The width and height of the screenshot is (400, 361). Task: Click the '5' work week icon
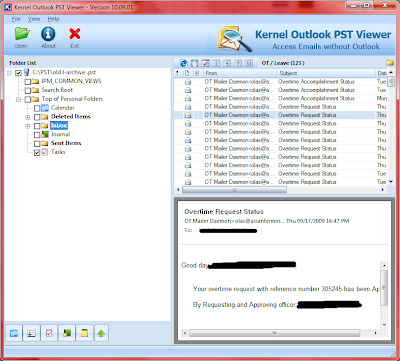pos(227,63)
